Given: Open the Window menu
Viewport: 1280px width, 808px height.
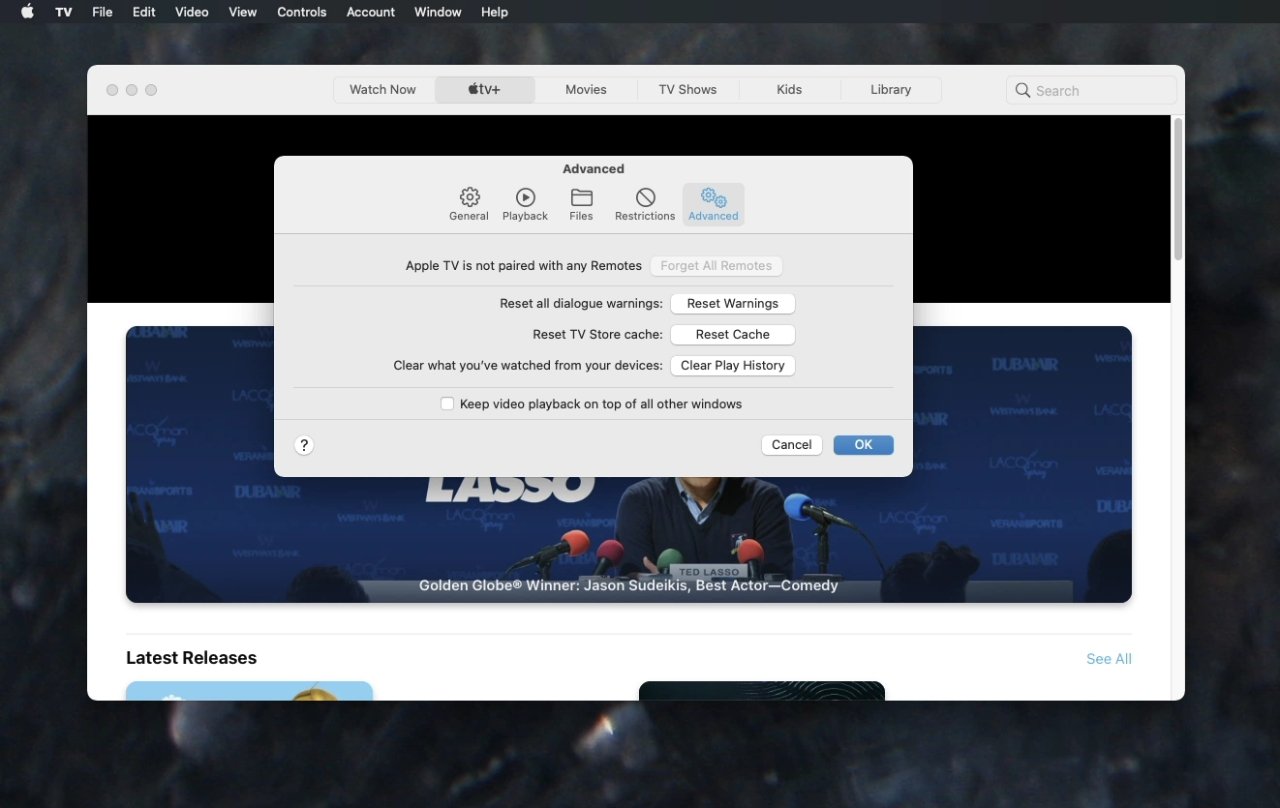Looking at the screenshot, I should [x=438, y=12].
